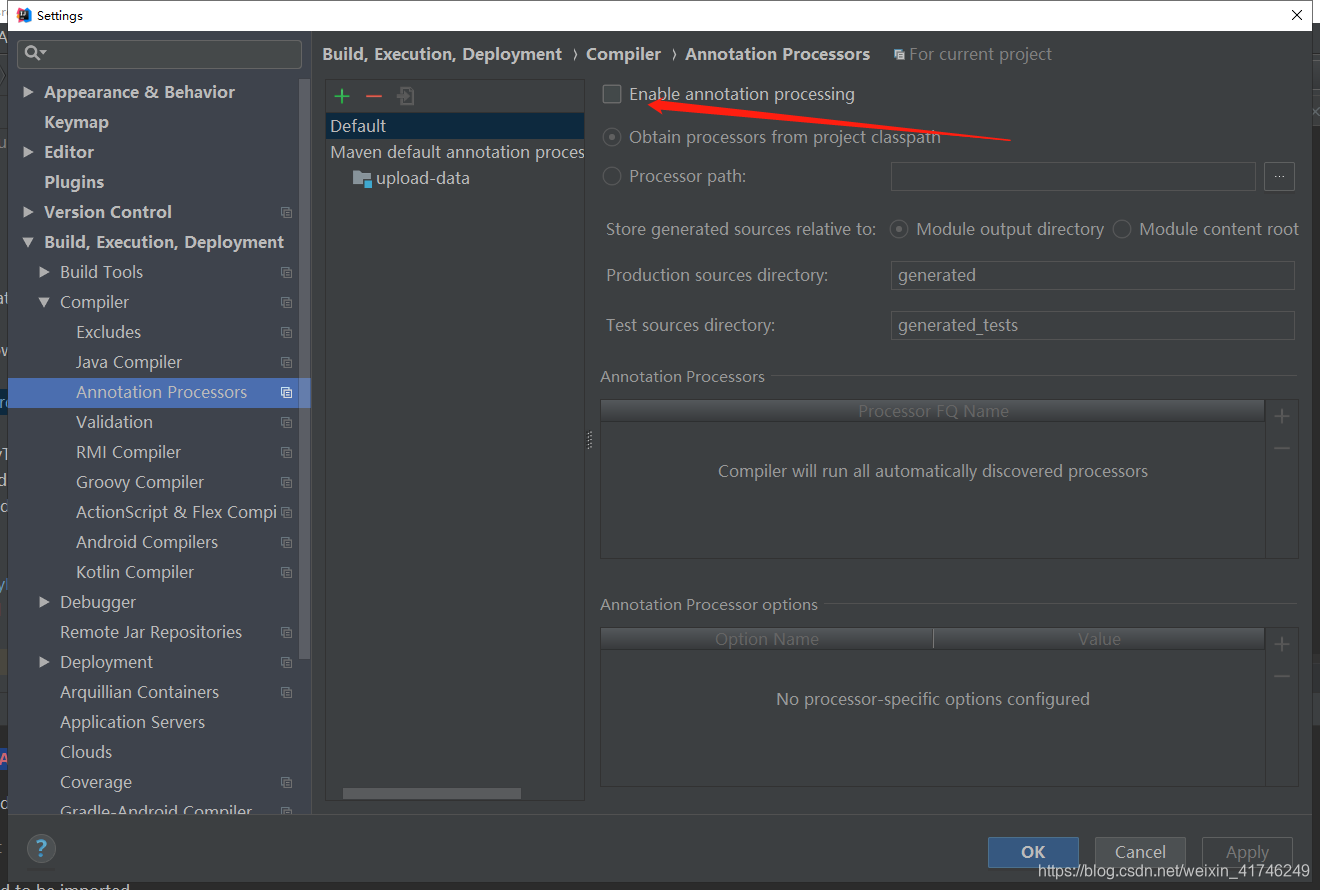The height and width of the screenshot is (890, 1320).
Task: Expand the Debugger section
Action: pos(44,601)
